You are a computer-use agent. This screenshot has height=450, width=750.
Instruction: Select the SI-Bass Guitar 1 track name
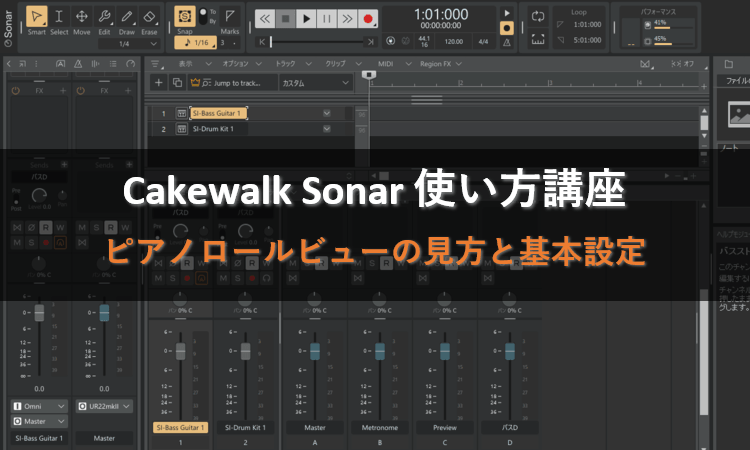pyautogui.click(x=218, y=113)
